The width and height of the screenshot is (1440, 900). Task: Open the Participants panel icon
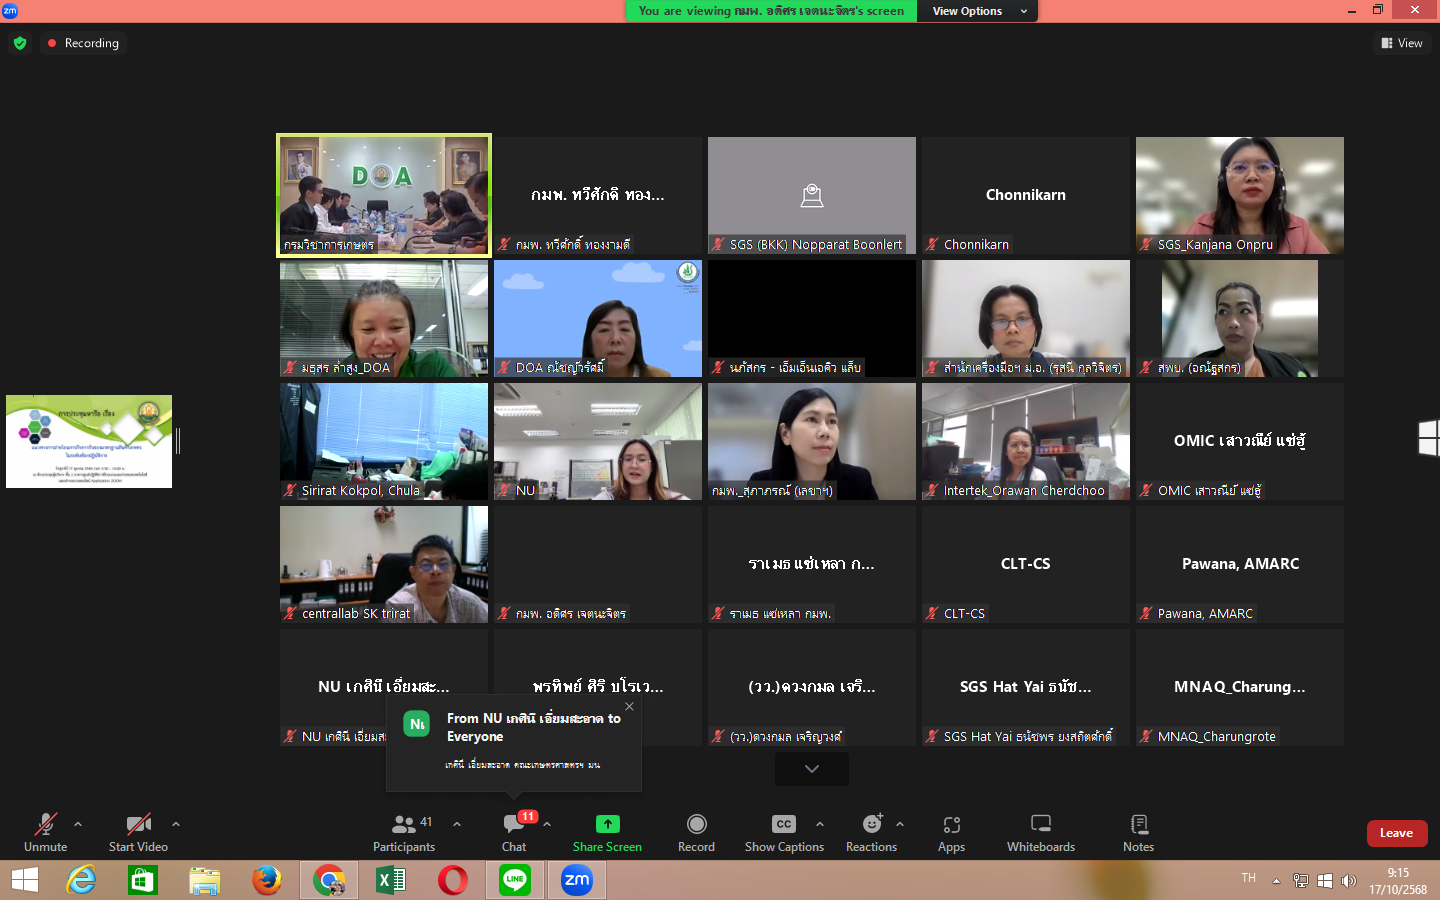coord(404,825)
